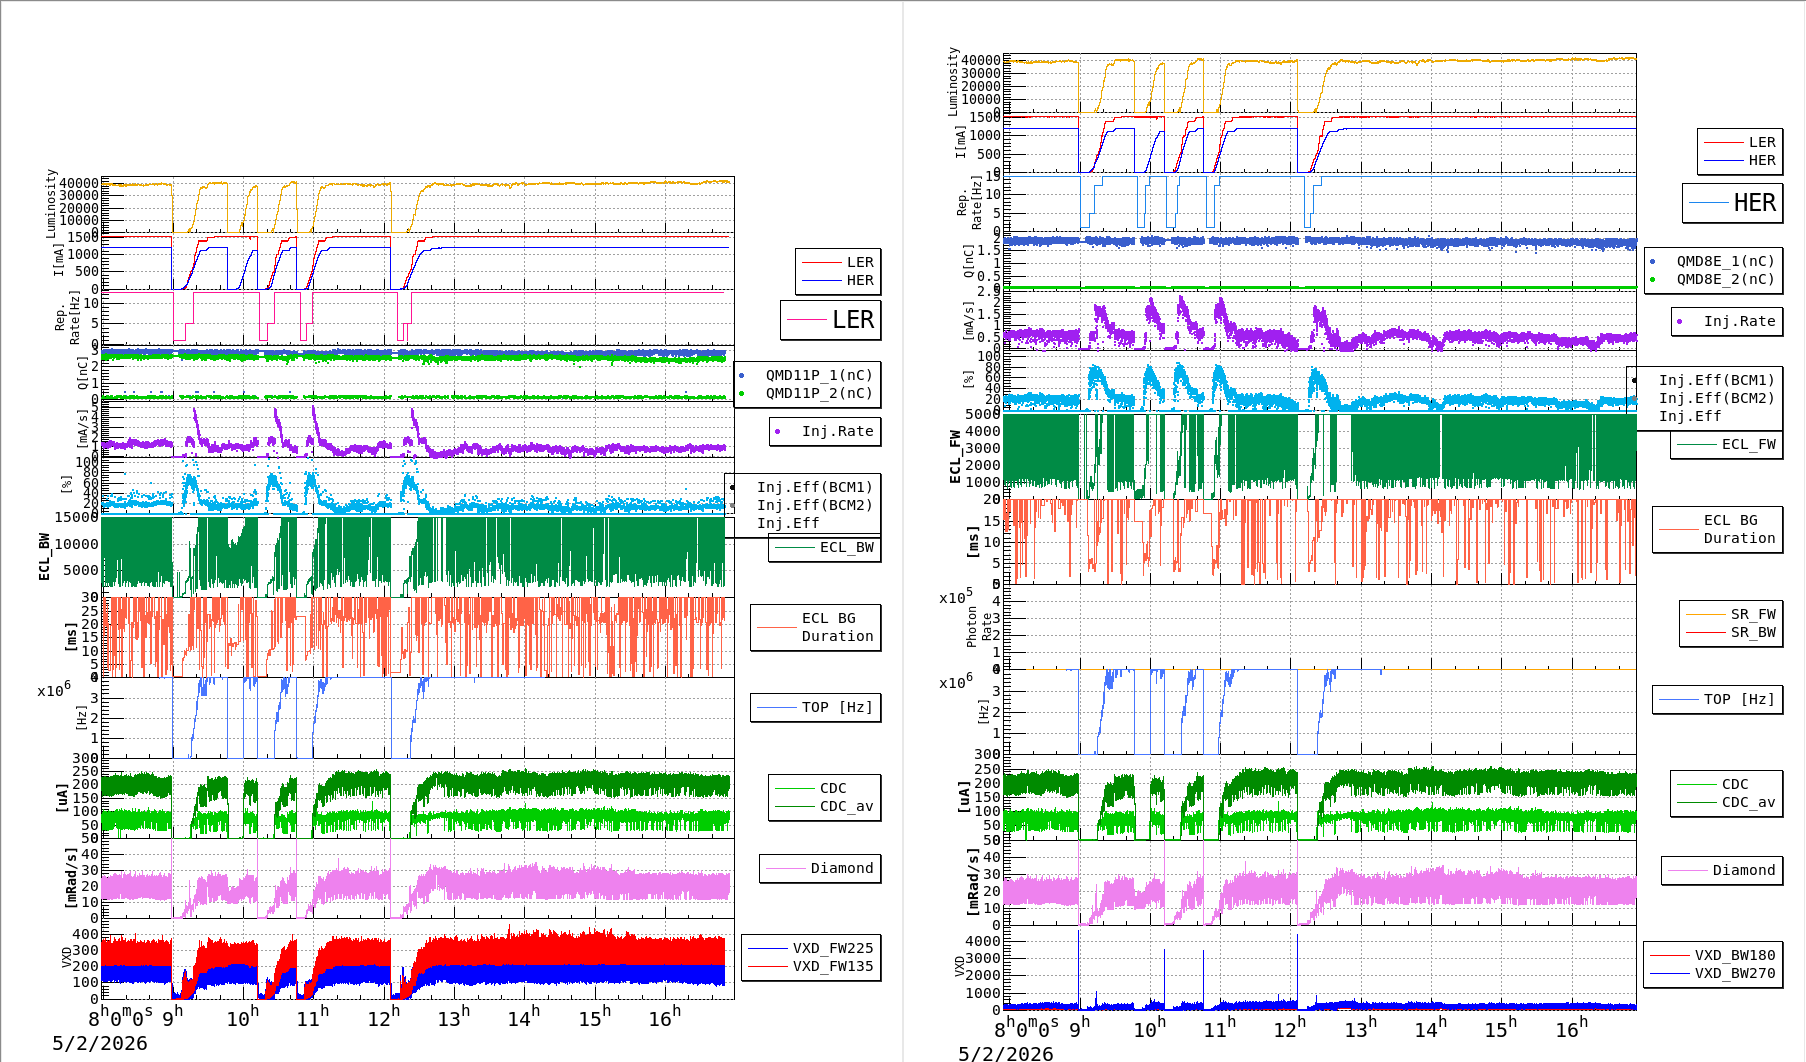The height and width of the screenshot is (1062, 1806).
Task: Pick the VXD_BW270 legend entry
Action: 1713,973
